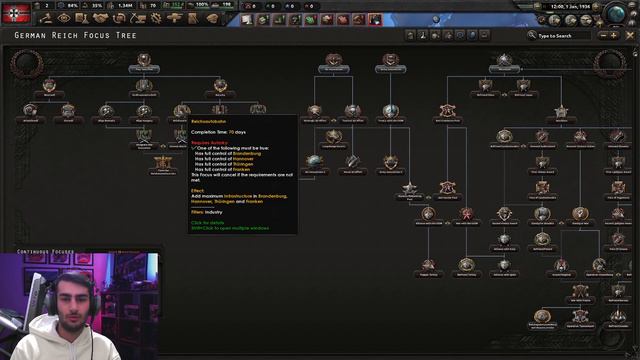The width and height of the screenshot is (640, 360).
Task: Click the Continuous Focuses header
Action: (x=45, y=252)
